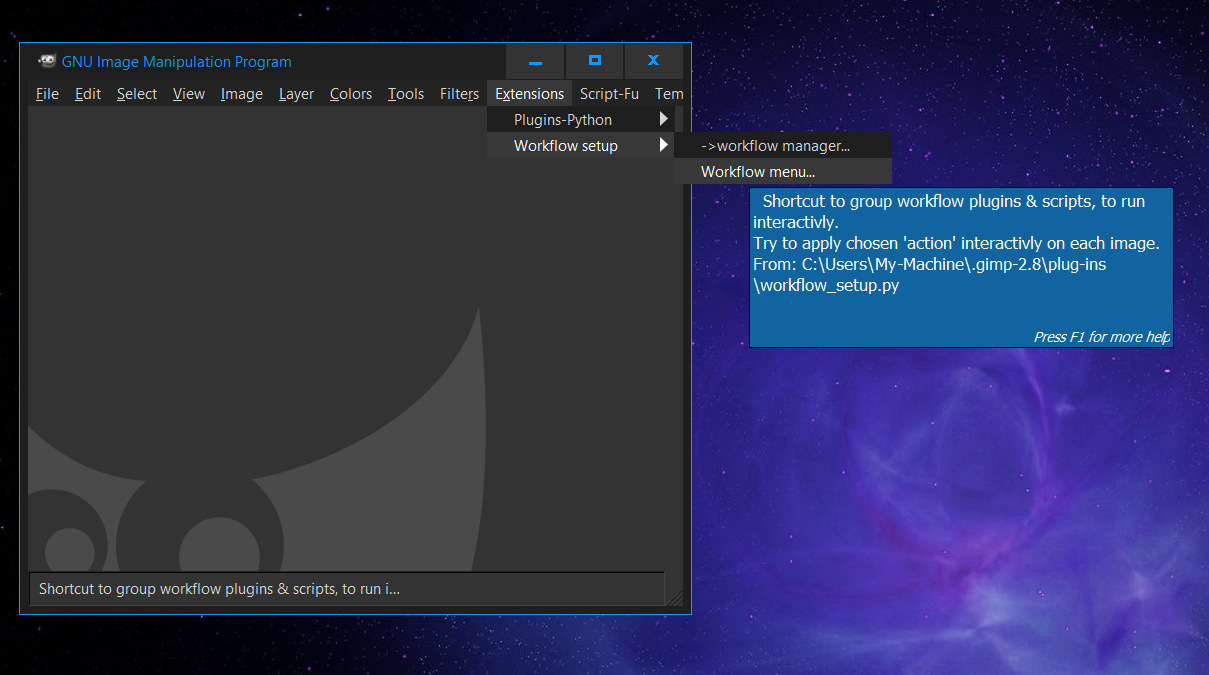
Task: Launch the ->workflow manager... entry
Action: coord(783,146)
